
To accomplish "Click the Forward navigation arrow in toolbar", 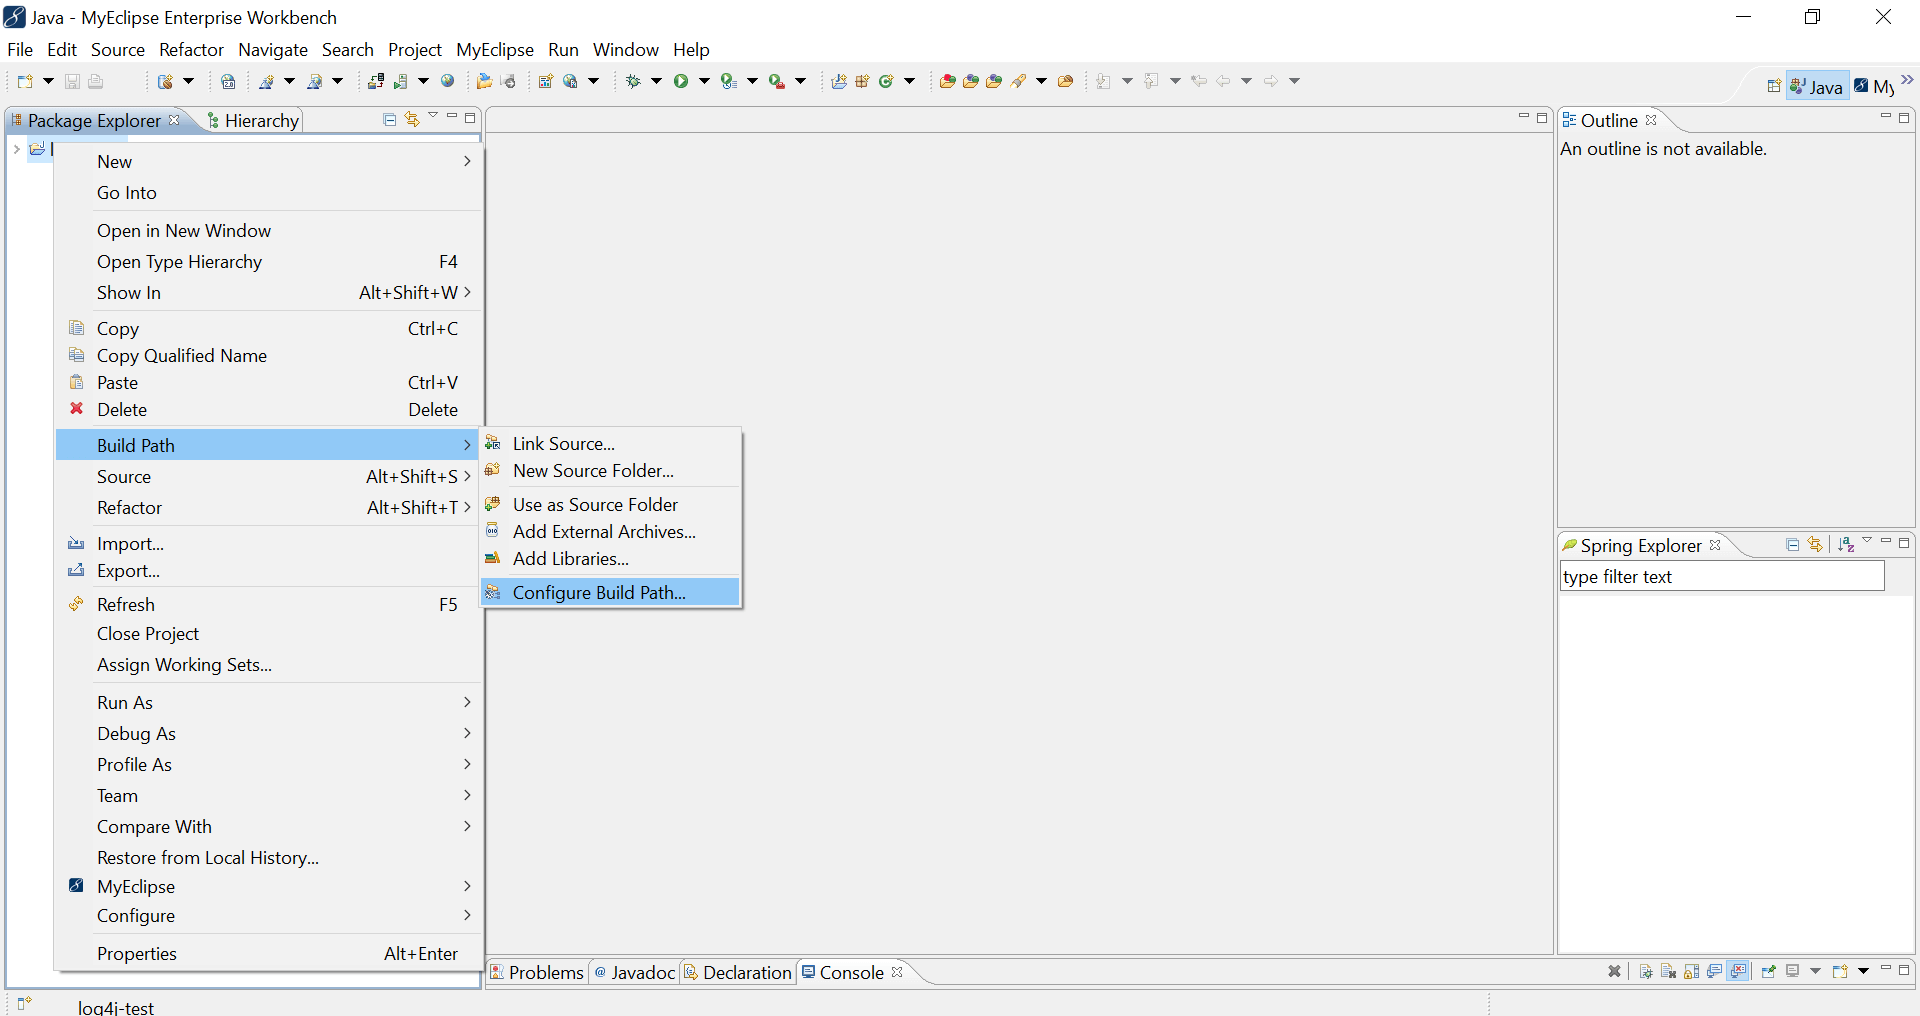I will 1271,81.
